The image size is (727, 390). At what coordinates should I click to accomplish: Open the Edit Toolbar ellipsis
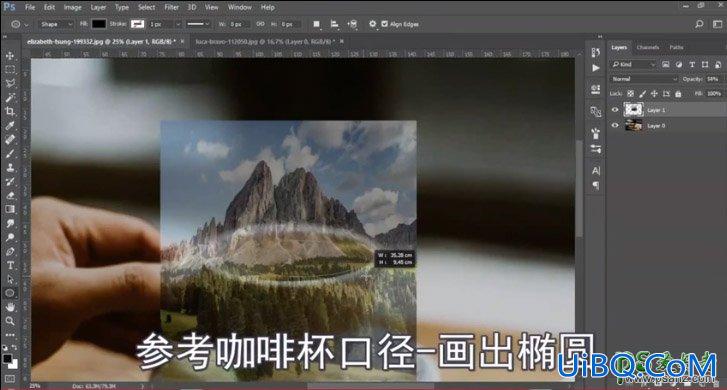coord(10,334)
